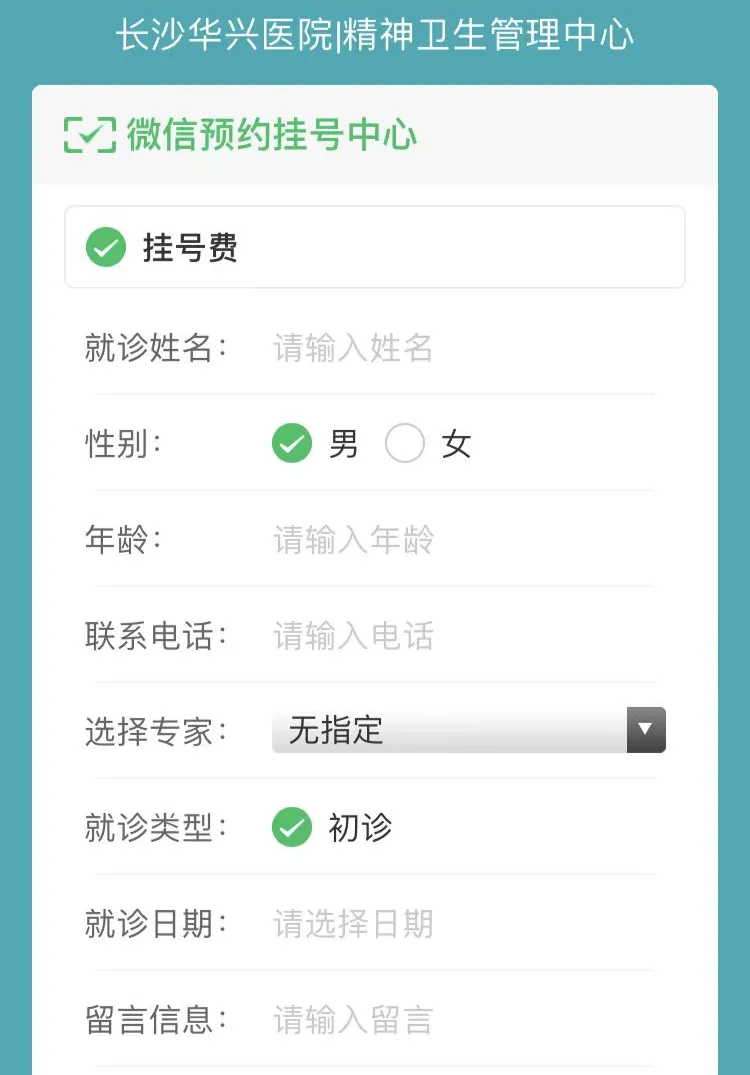The width and height of the screenshot is (750, 1075).
Task: Click the 就诊日期 field label
Action: (x=156, y=923)
